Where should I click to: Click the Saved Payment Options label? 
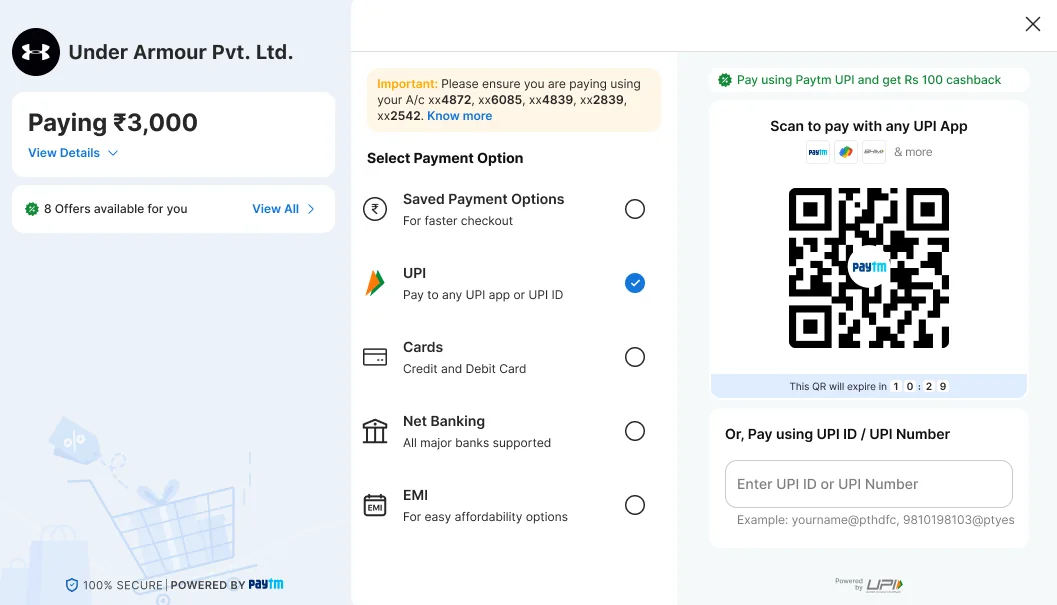(483, 200)
